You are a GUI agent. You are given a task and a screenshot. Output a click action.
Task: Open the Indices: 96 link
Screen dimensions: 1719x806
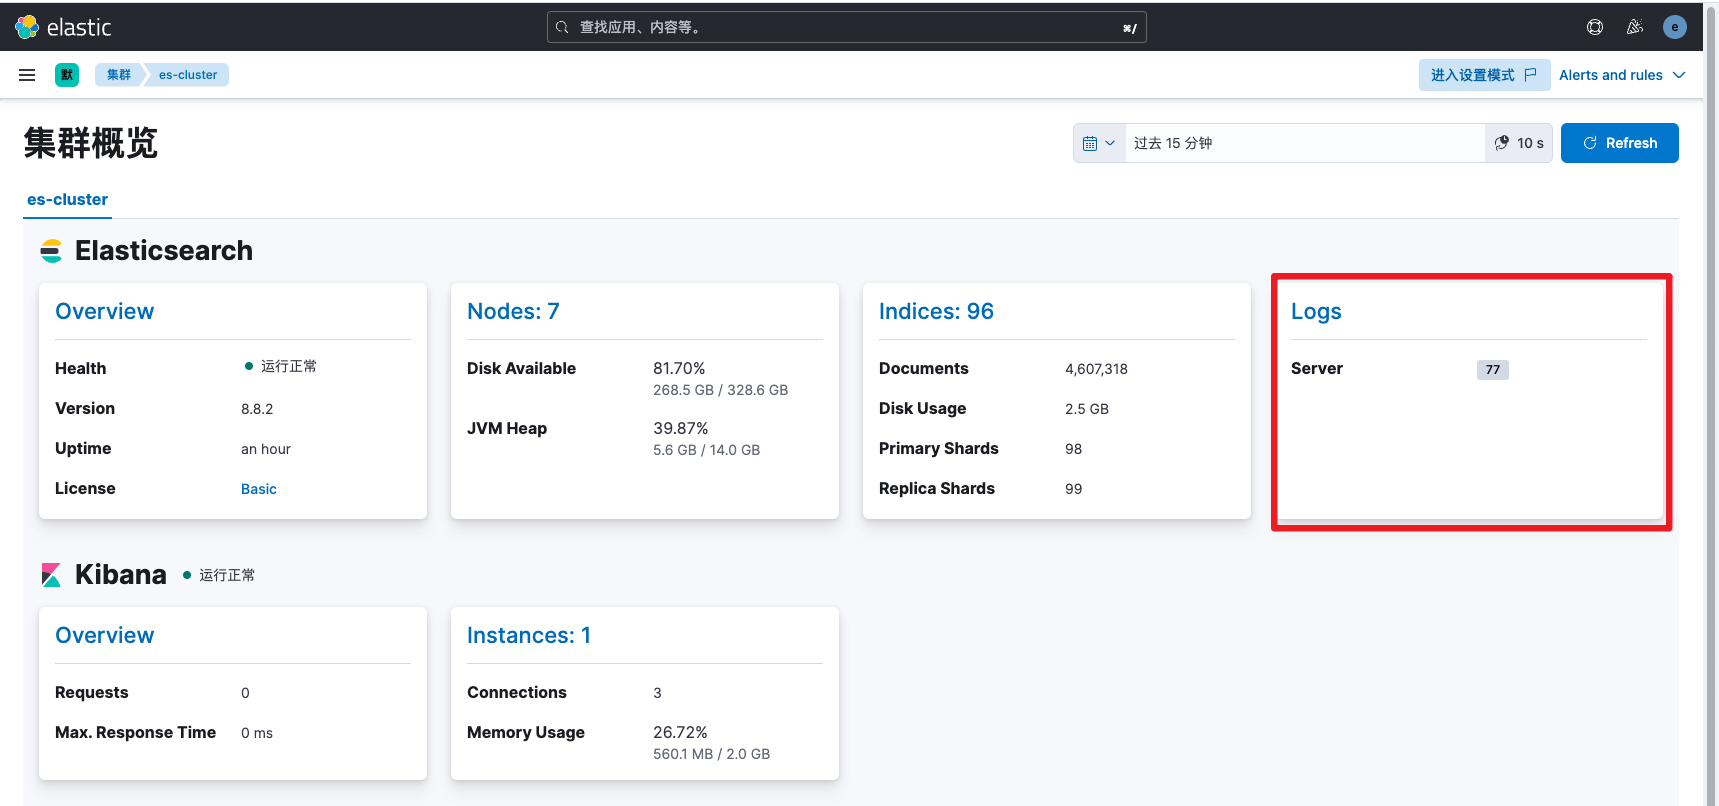(936, 311)
